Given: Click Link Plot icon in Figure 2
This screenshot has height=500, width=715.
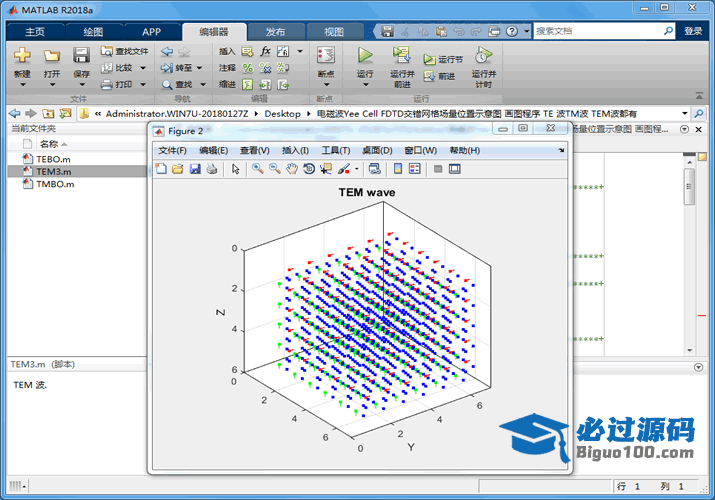Looking at the screenshot, I should click(x=374, y=169).
